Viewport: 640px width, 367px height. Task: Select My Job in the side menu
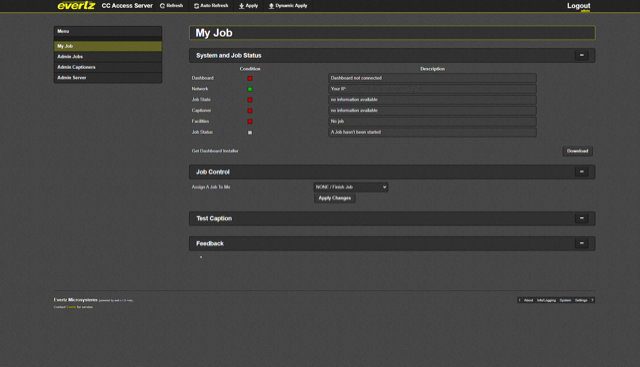(x=108, y=46)
